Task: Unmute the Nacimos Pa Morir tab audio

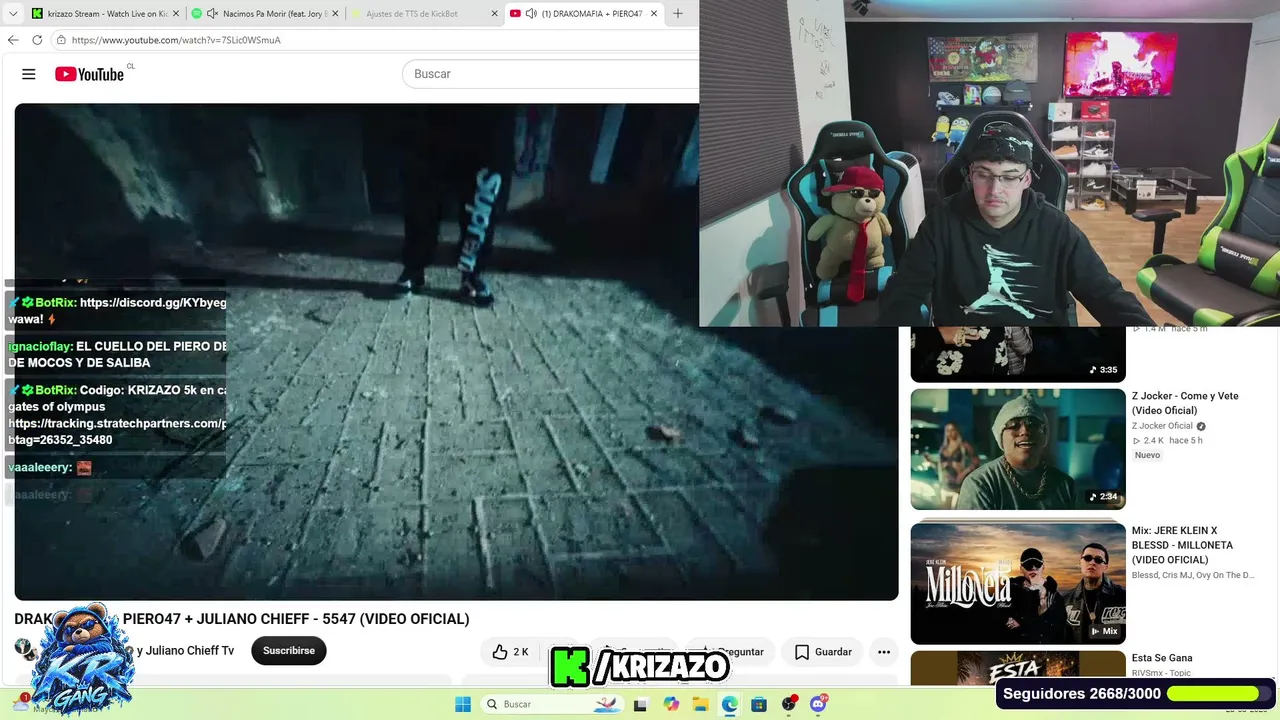Action: pyautogui.click(x=212, y=14)
